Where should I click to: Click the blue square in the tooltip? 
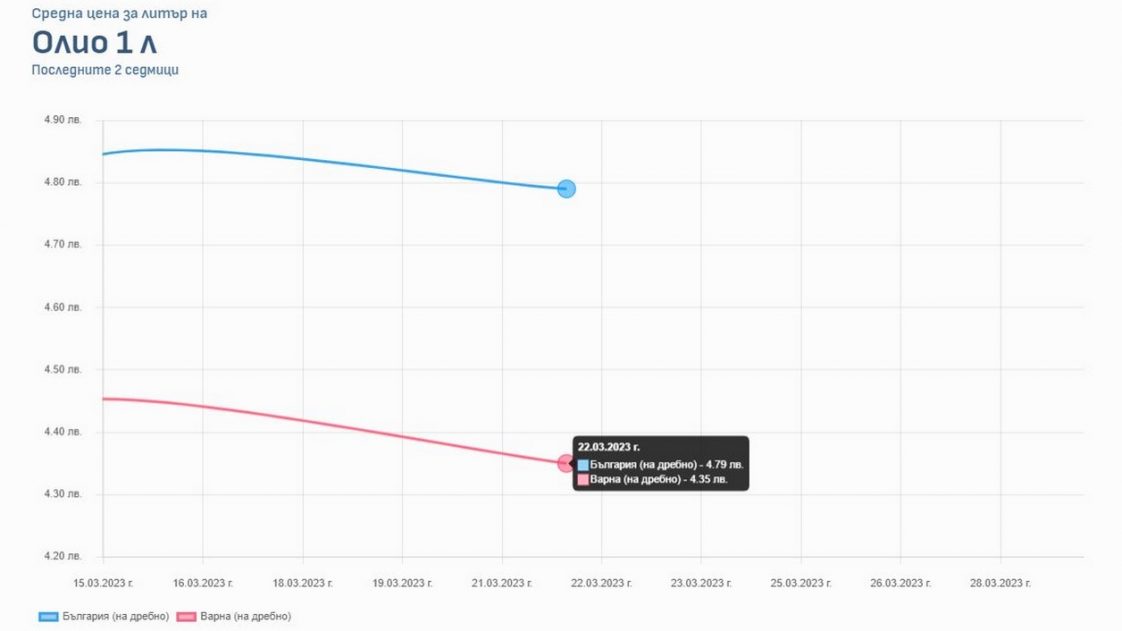pyautogui.click(x=583, y=465)
